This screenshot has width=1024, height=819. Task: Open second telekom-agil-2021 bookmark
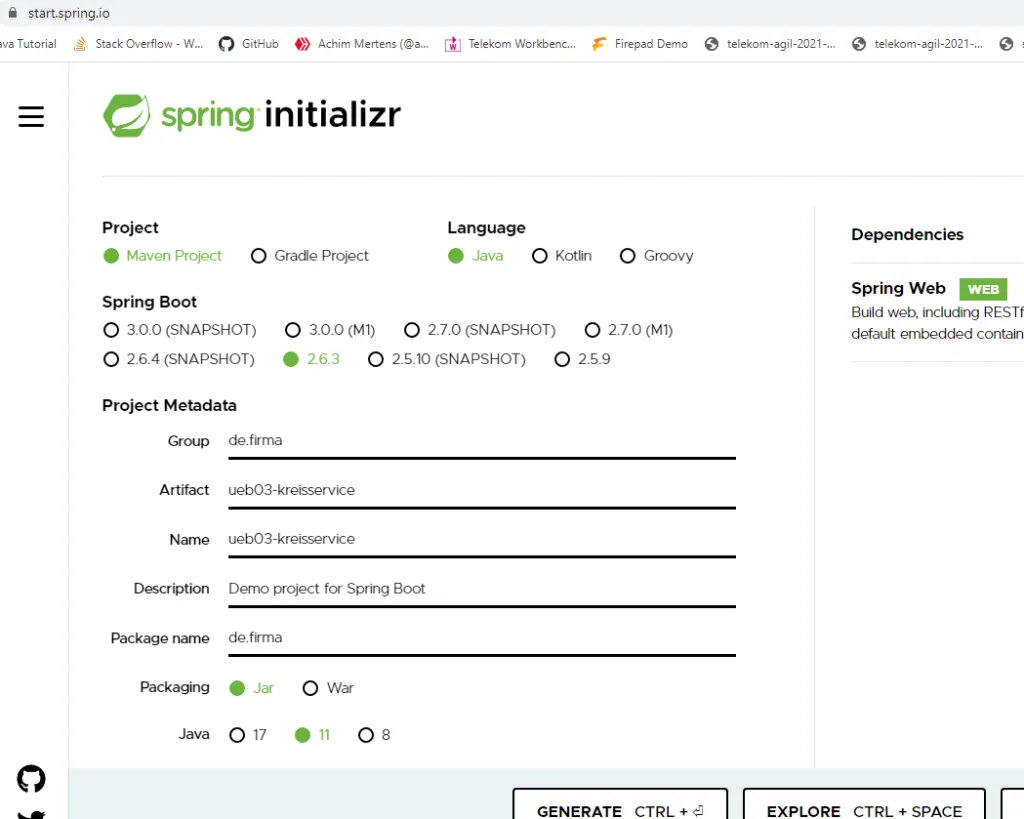917,44
